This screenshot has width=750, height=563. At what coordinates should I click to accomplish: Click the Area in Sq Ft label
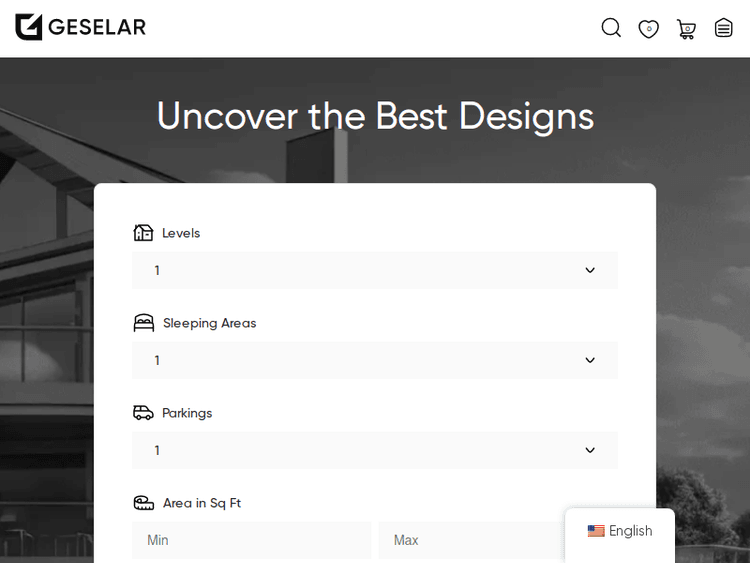(x=202, y=503)
